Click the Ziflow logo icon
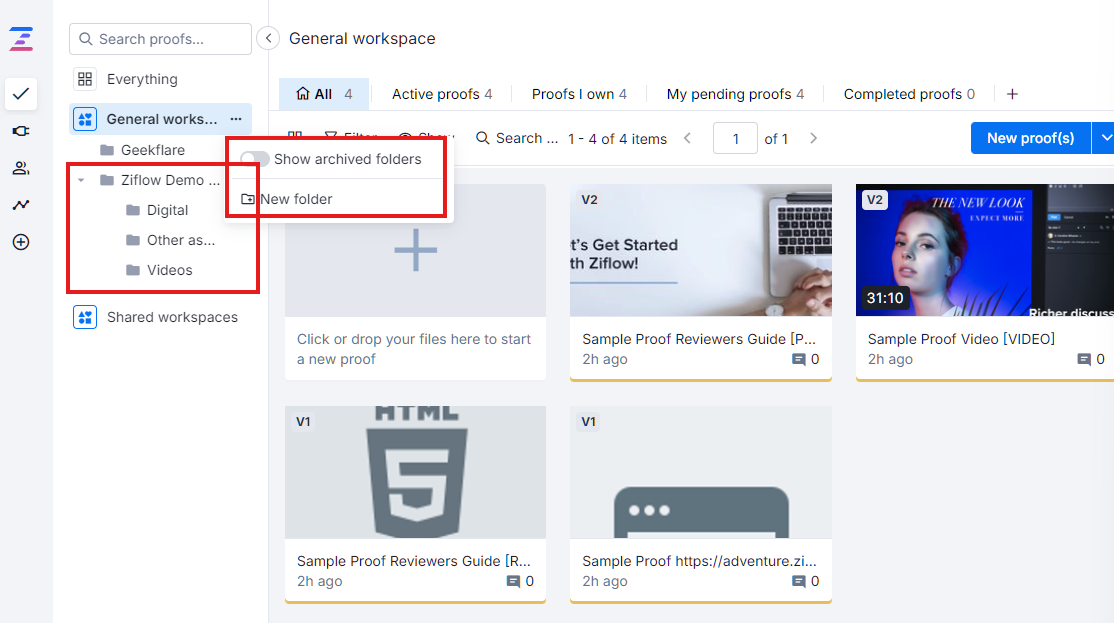1114x623 pixels. pos(21,39)
